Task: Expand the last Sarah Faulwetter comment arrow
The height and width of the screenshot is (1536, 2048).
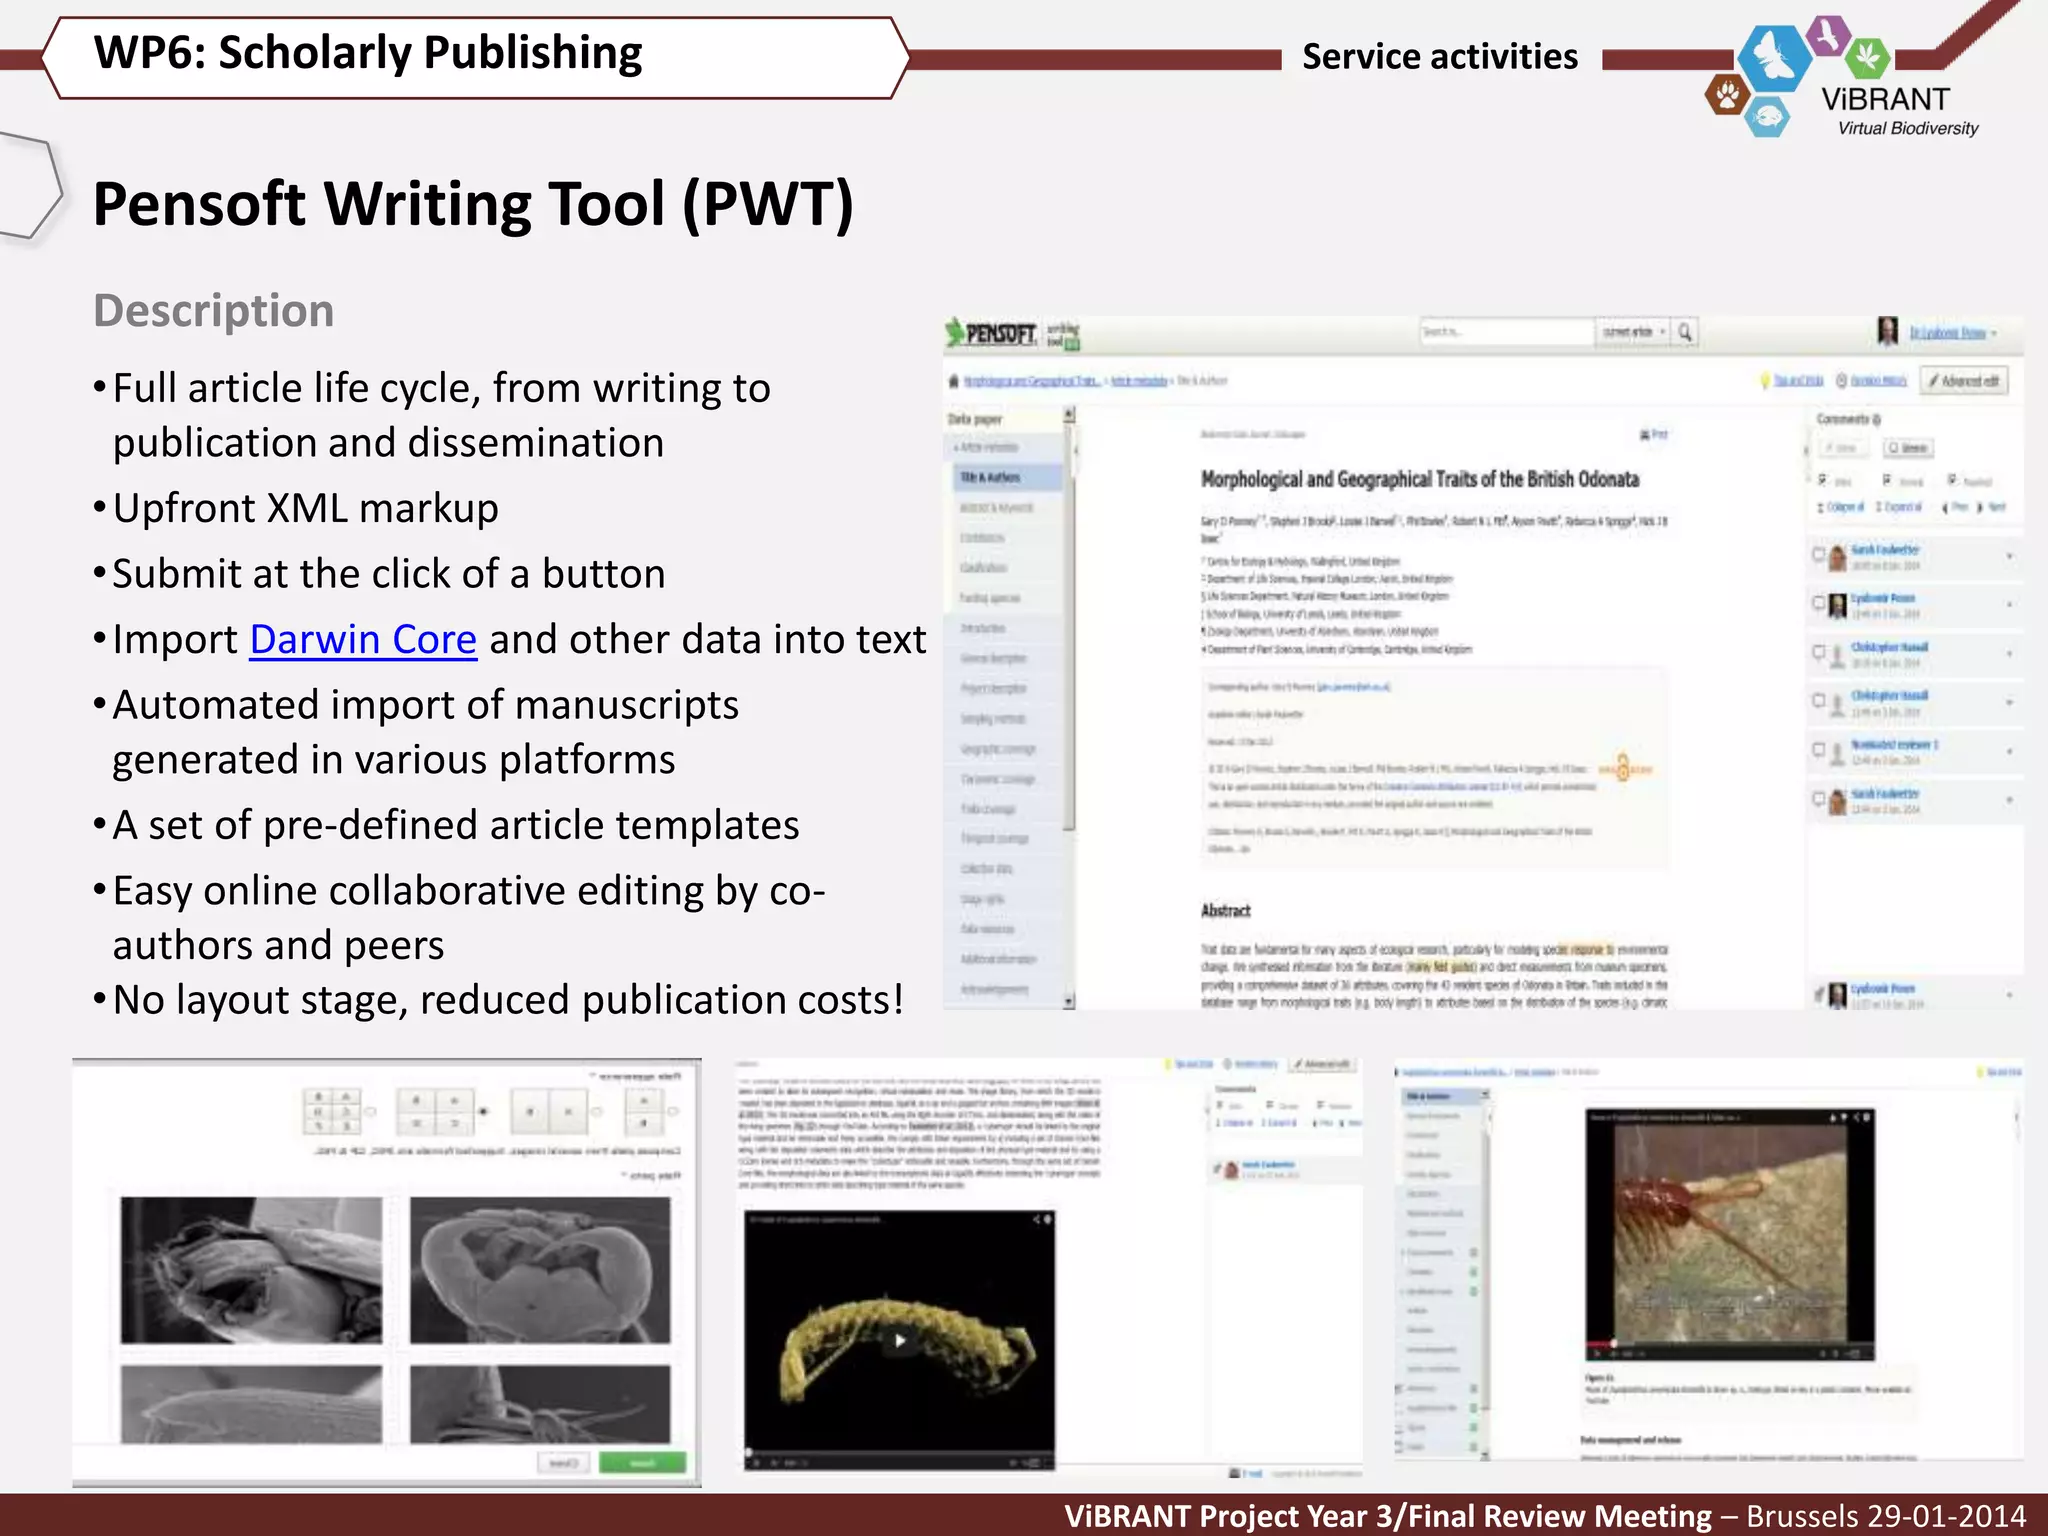Action: 2009,800
